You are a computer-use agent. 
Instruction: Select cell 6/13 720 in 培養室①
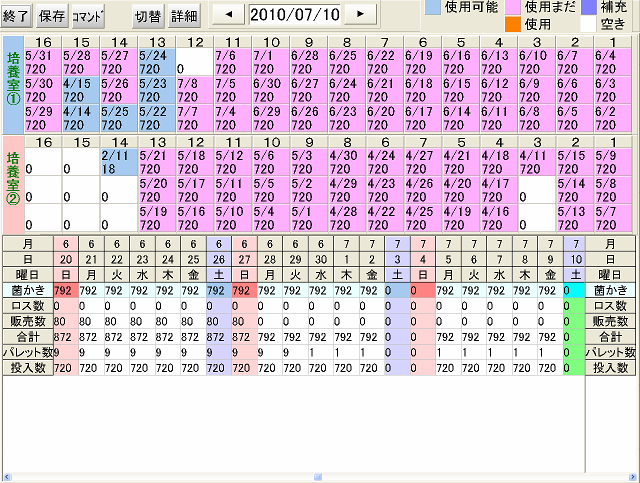pyautogui.click(x=498, y=62)
